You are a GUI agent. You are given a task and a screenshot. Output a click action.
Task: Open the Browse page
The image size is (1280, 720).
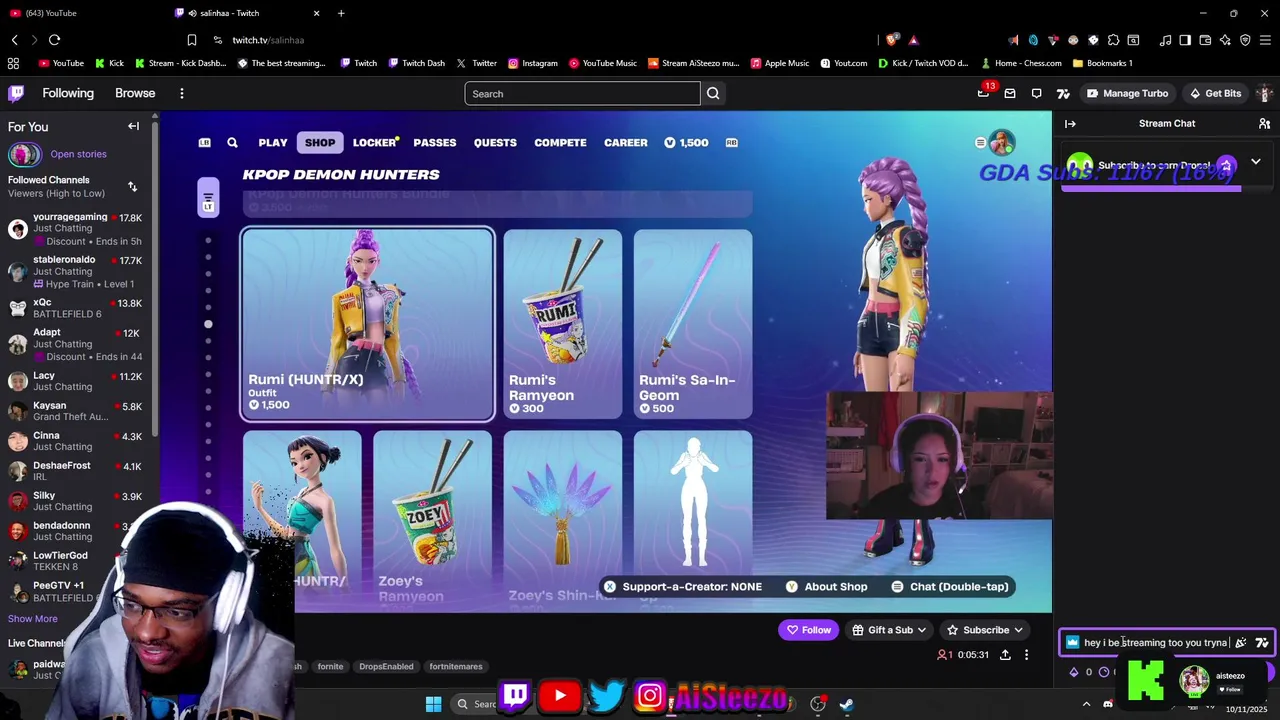point(135,93)
